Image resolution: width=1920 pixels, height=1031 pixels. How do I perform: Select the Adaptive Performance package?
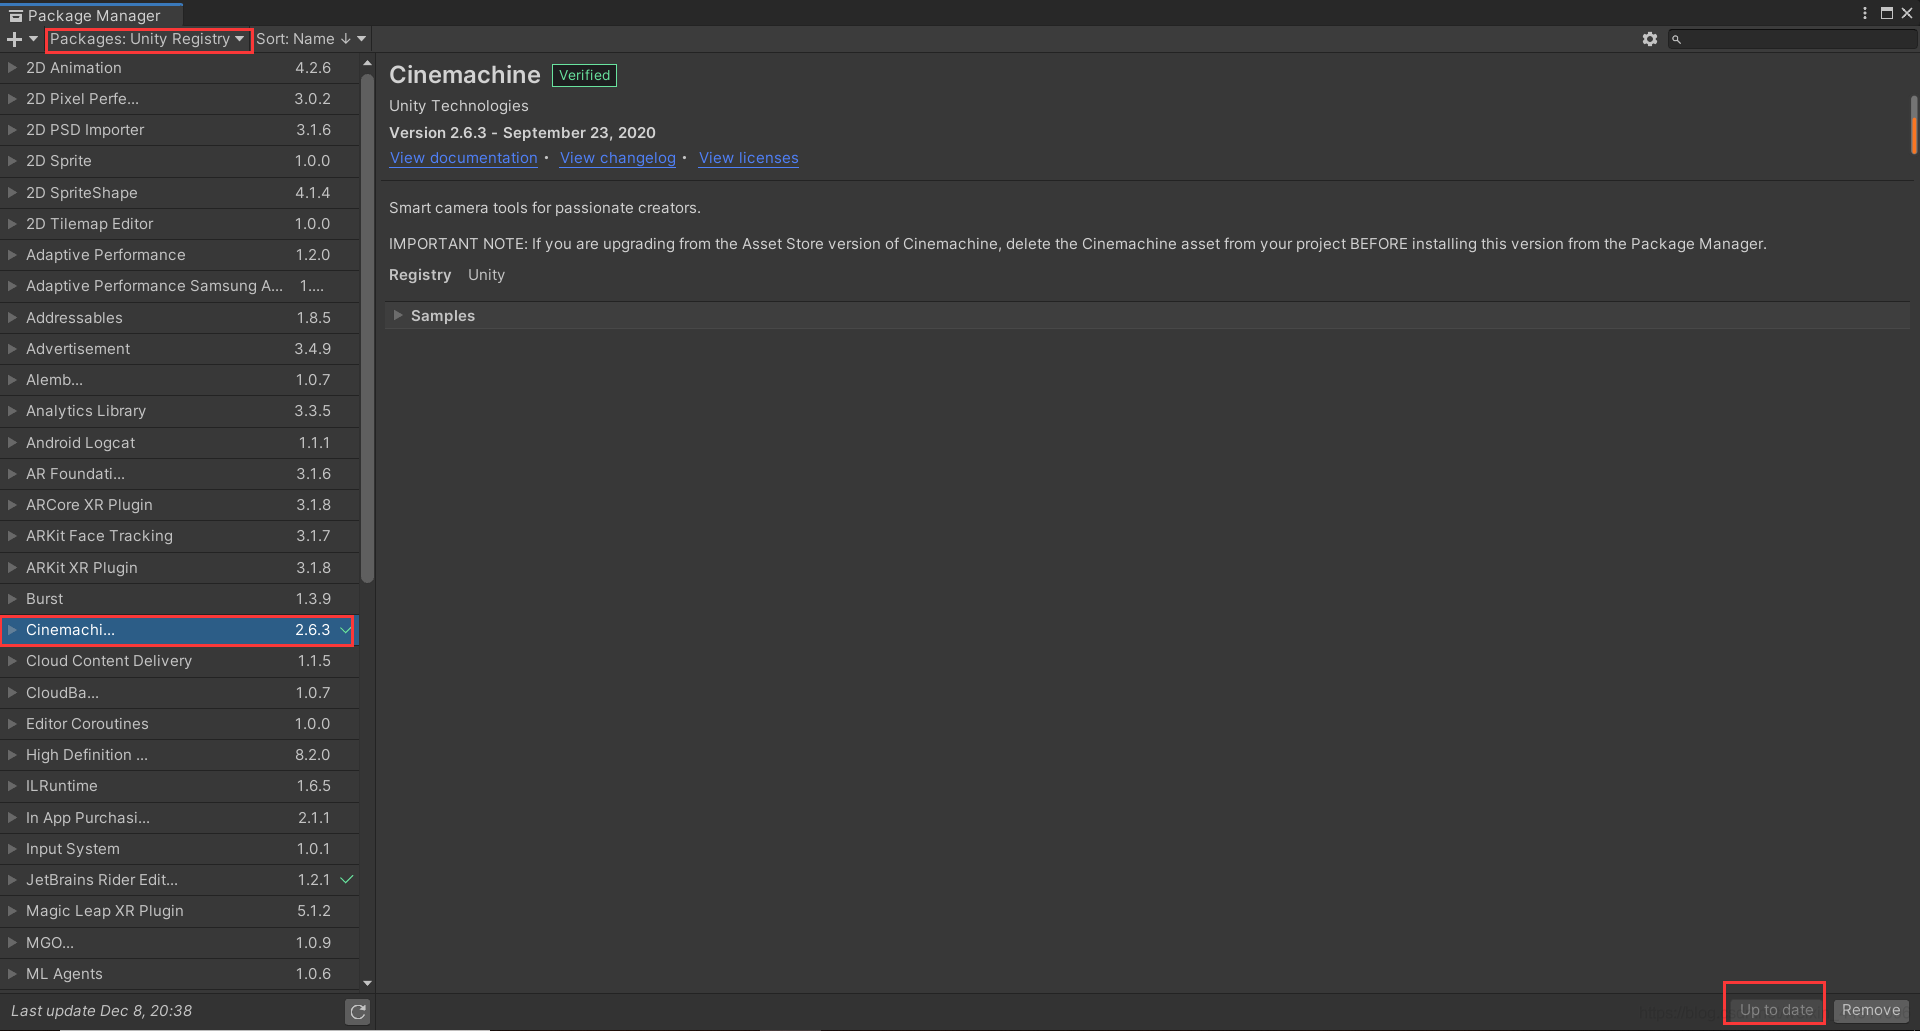tap(180, 255)
